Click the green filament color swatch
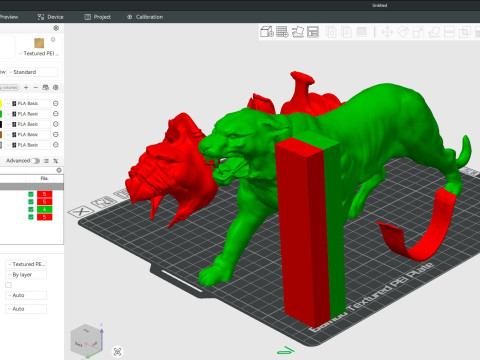The image size is (480, 360). 1,114
